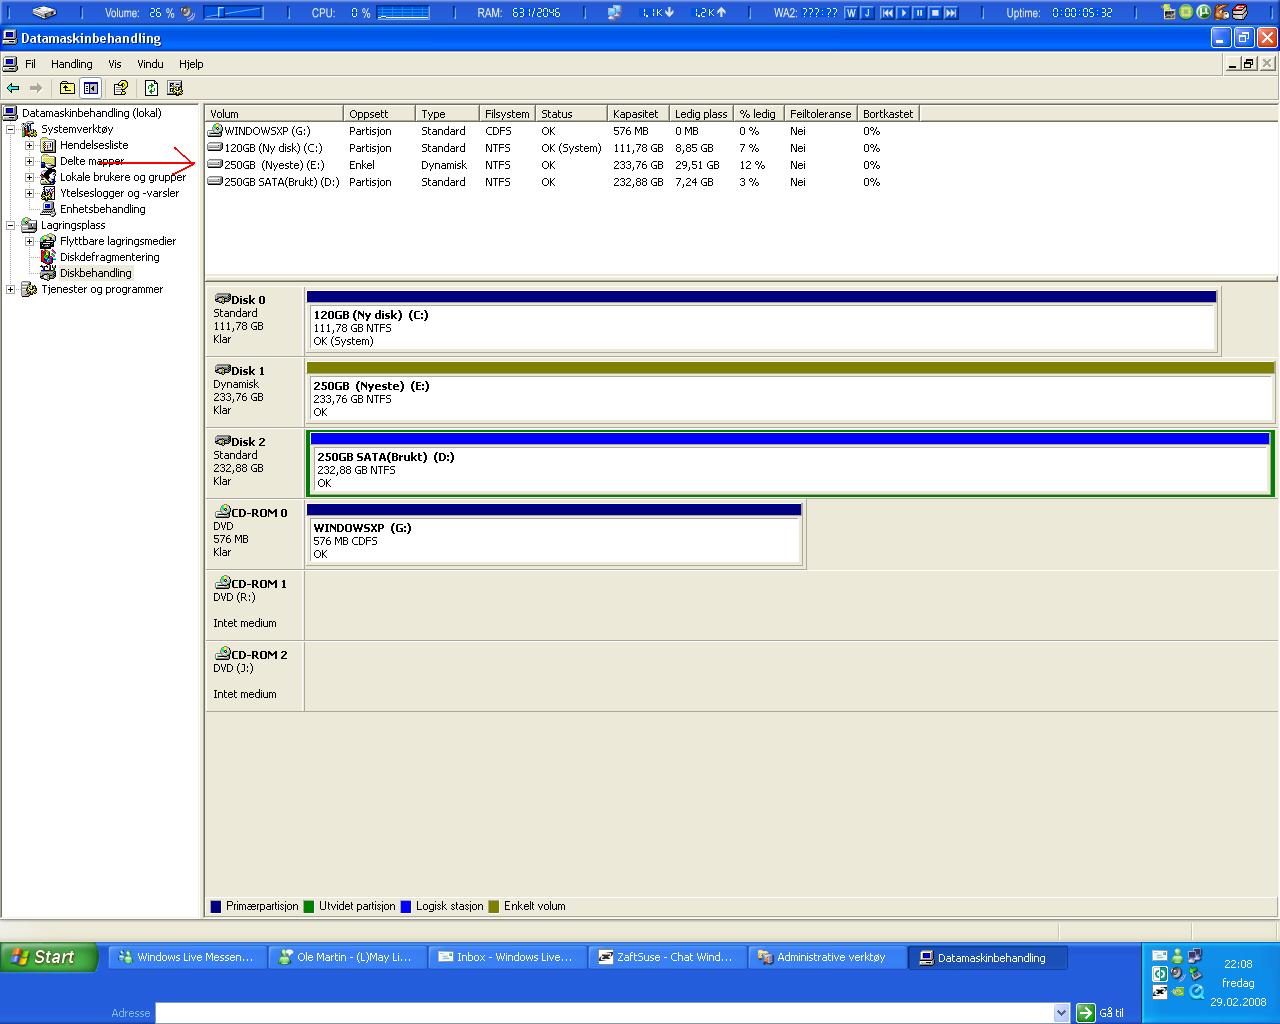This screenshot has height=1024, width=1280.
Task: Click the disk settings toolbar icon
Action: click(x=175, y=88)
